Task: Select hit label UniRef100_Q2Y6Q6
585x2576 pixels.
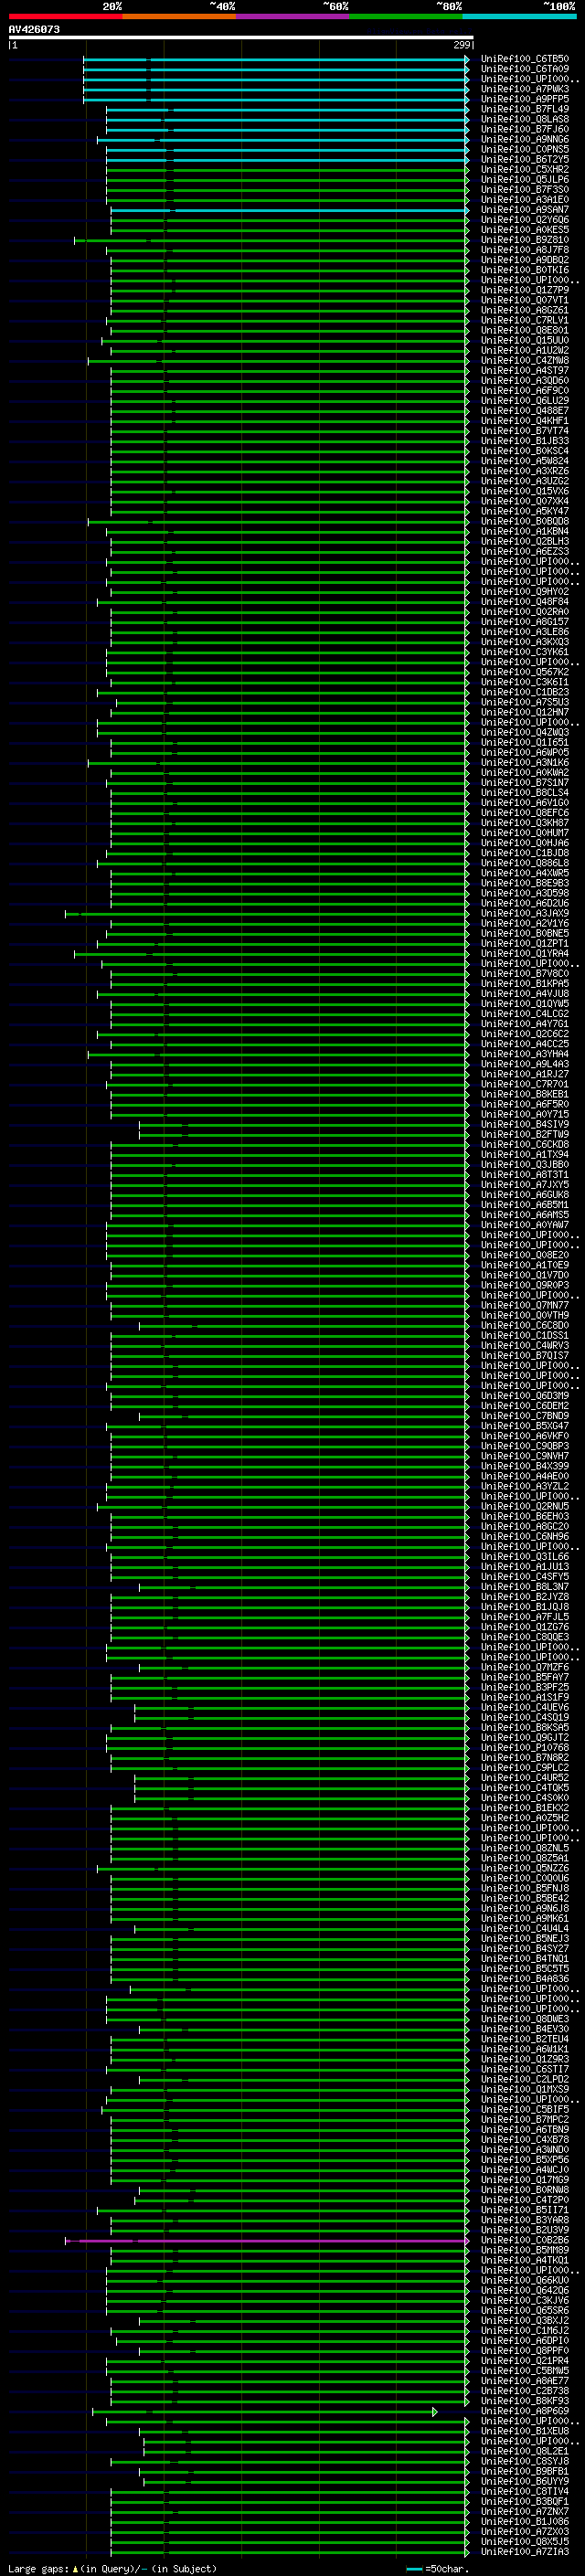Action: 525,219
